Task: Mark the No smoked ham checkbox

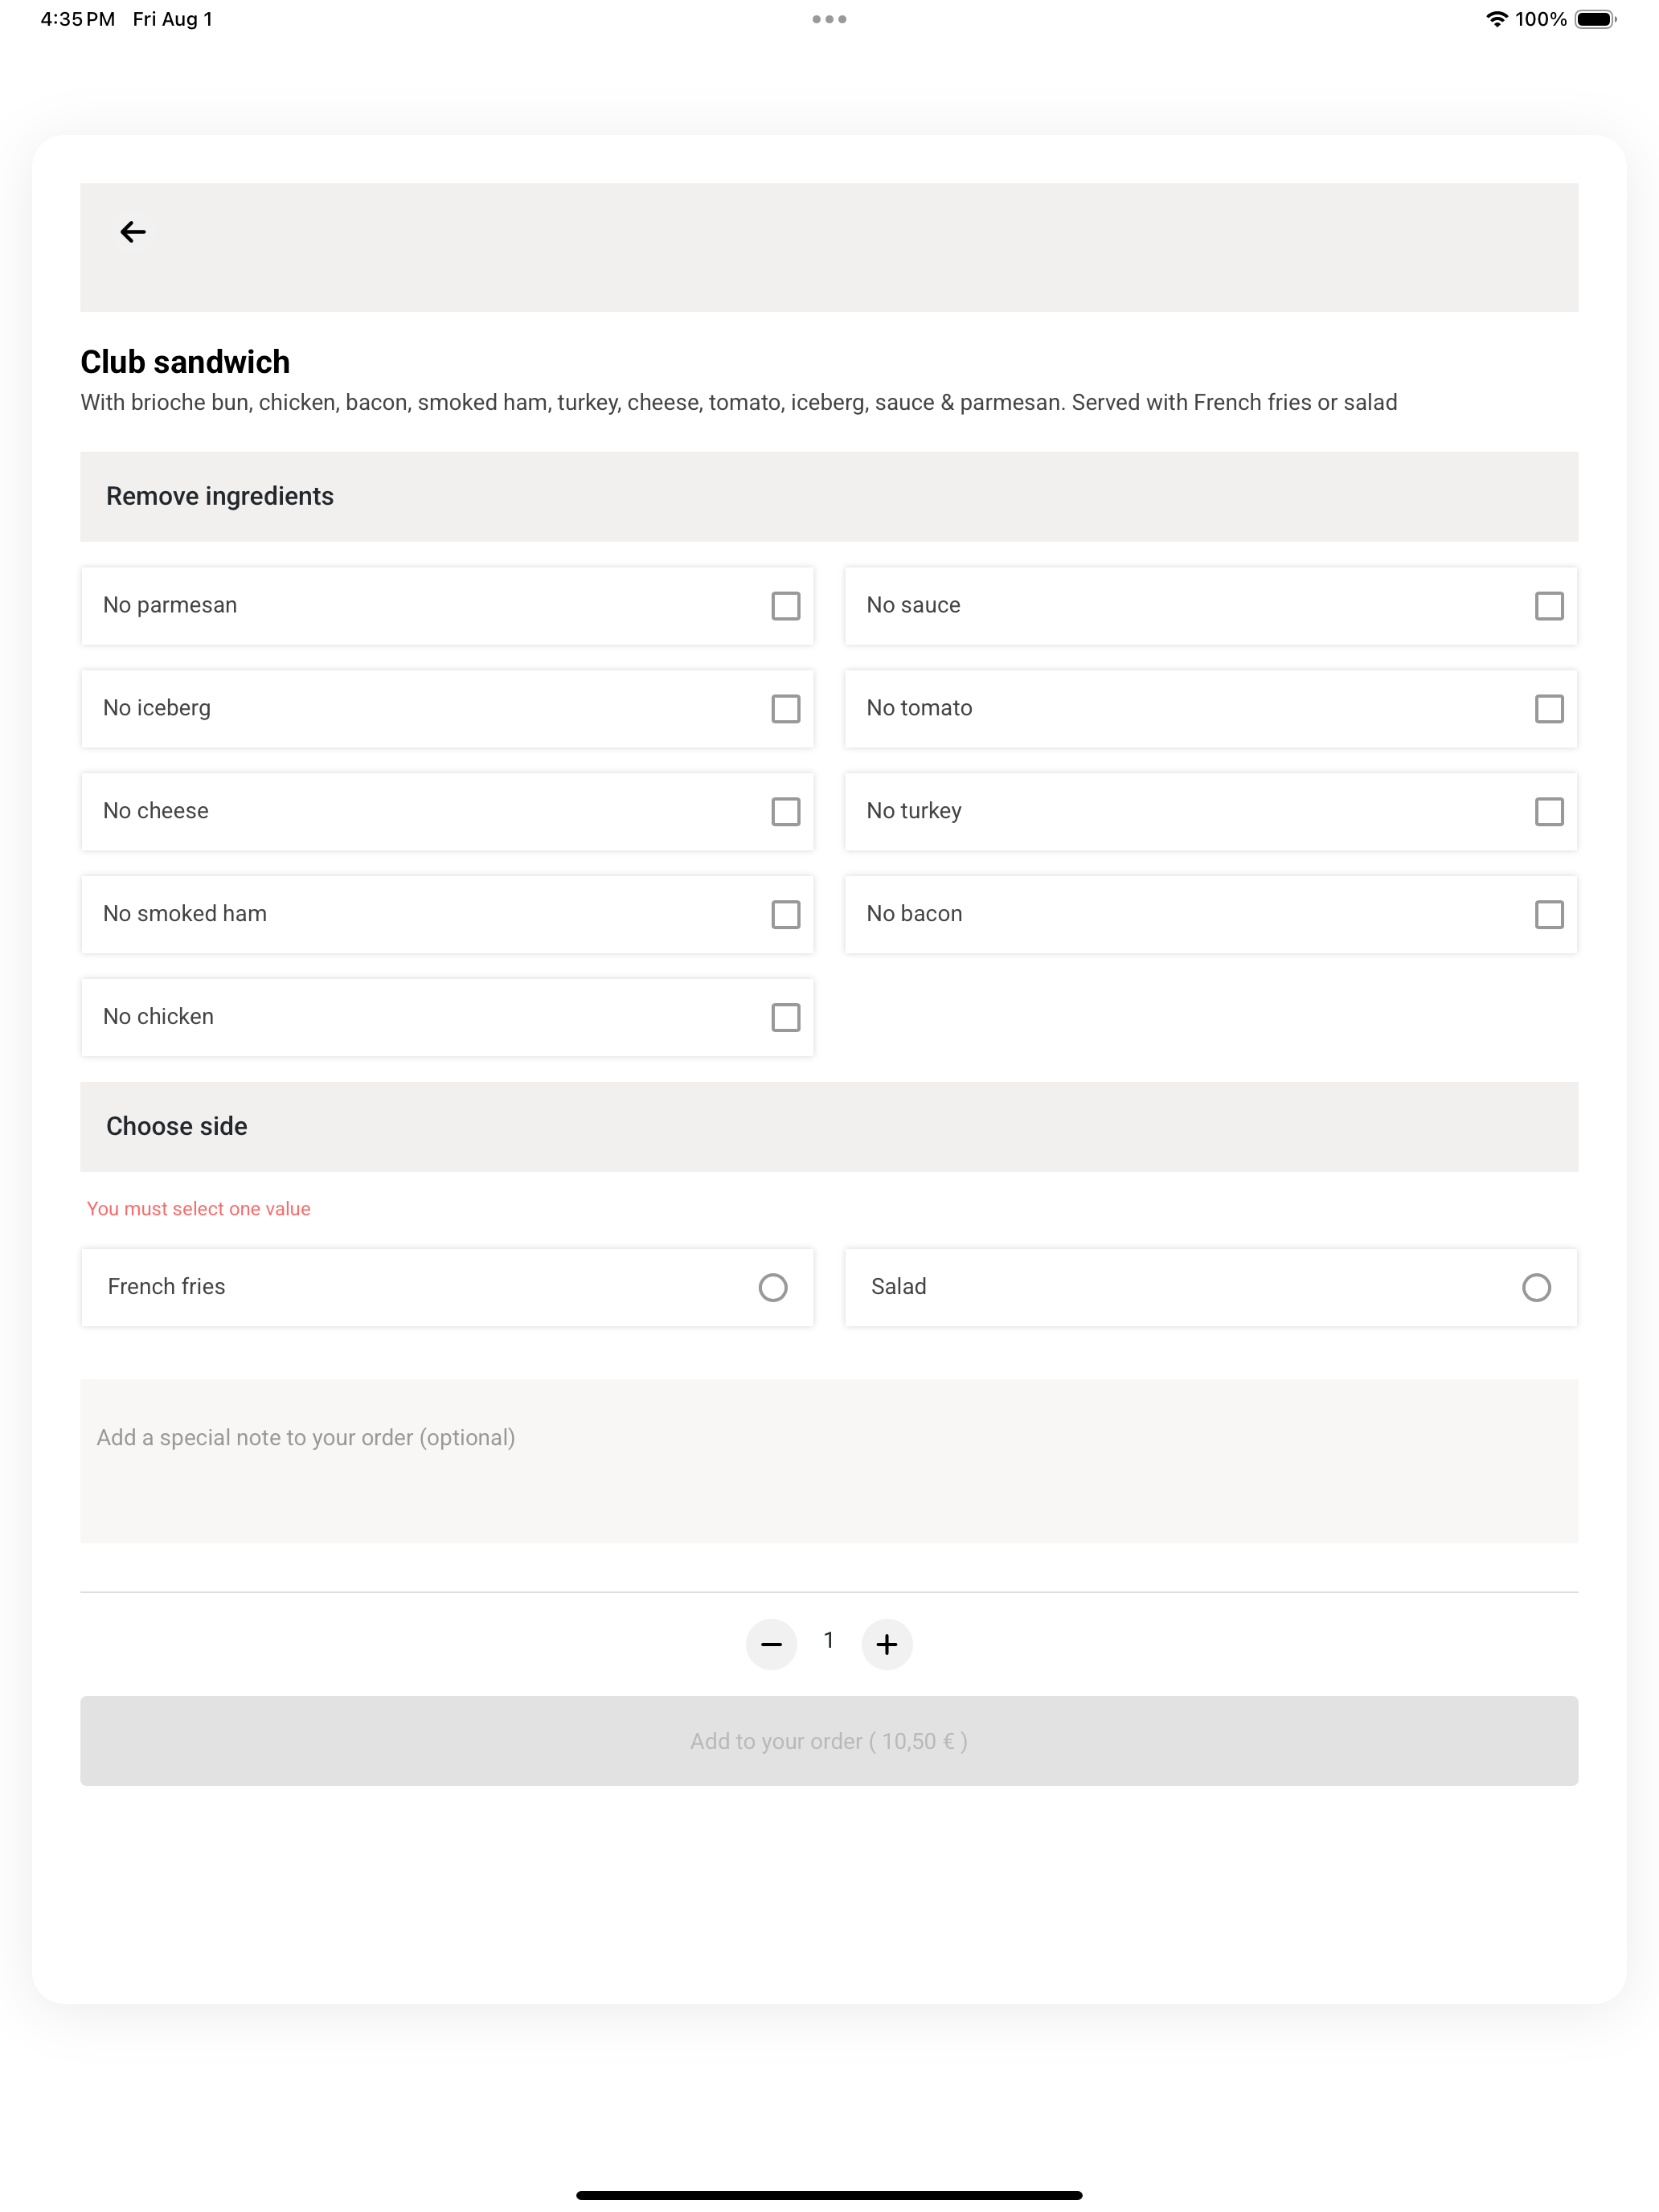Action: click(786, 915)
